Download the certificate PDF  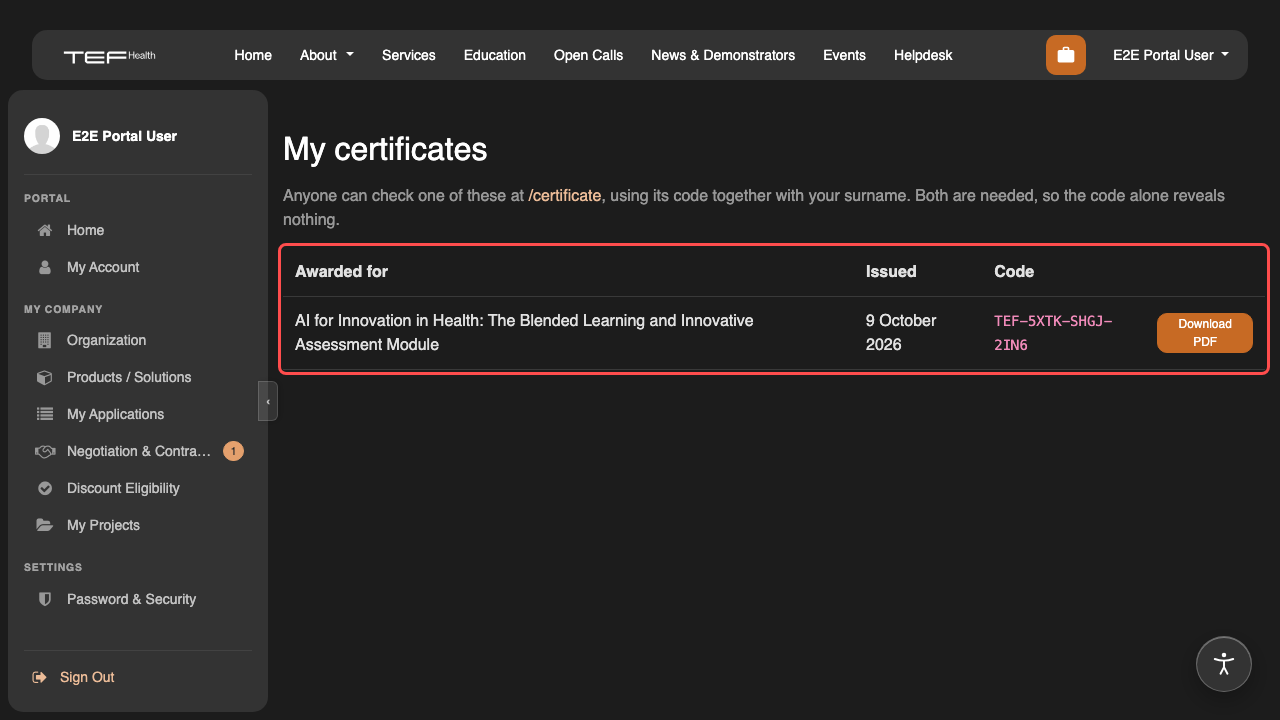click(1205, 333)
